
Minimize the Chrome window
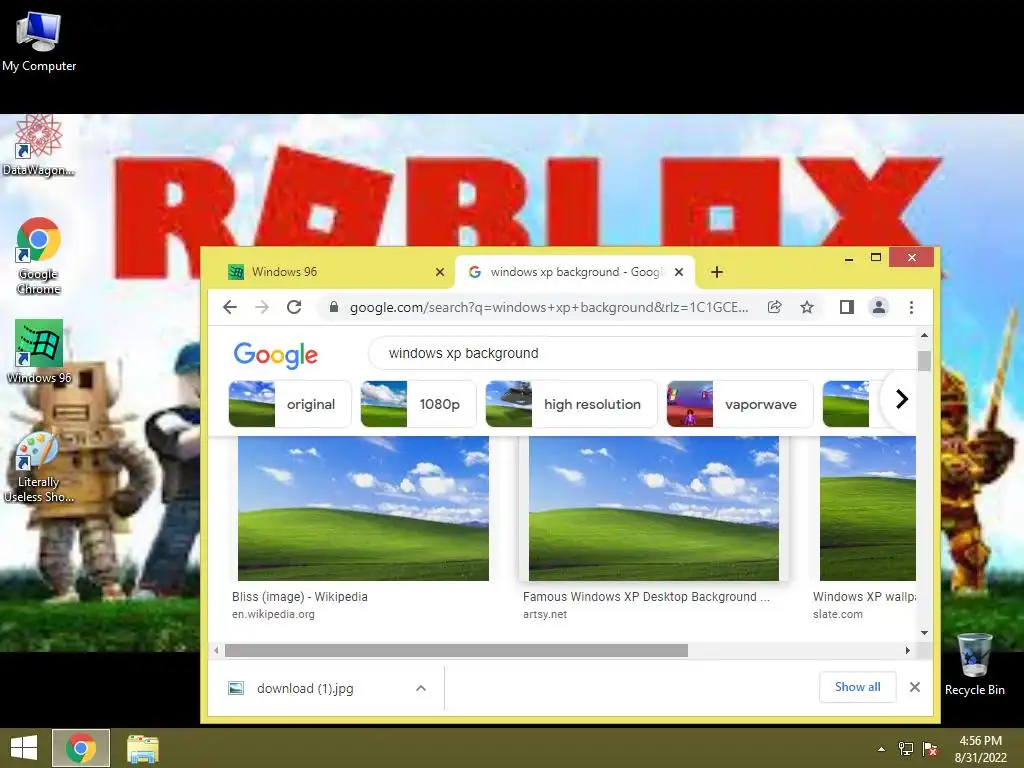849,259
